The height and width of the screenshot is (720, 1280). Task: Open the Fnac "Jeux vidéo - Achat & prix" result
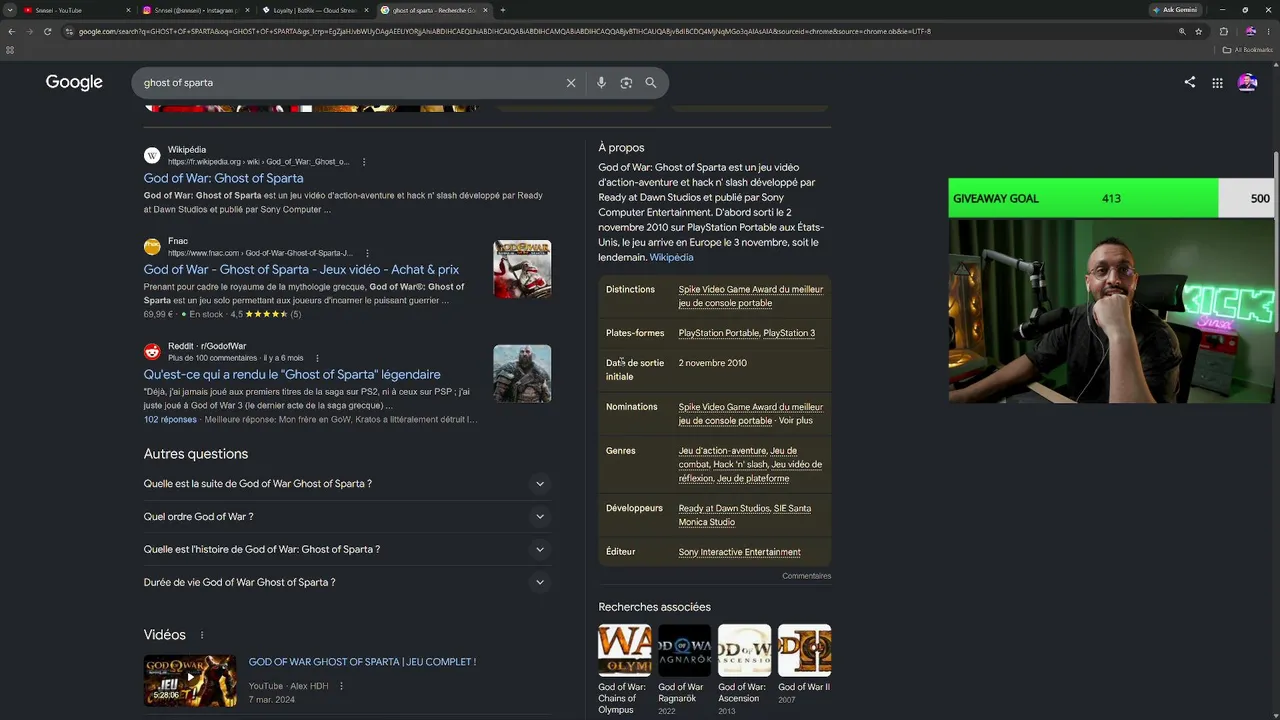[x=301, y=269]
